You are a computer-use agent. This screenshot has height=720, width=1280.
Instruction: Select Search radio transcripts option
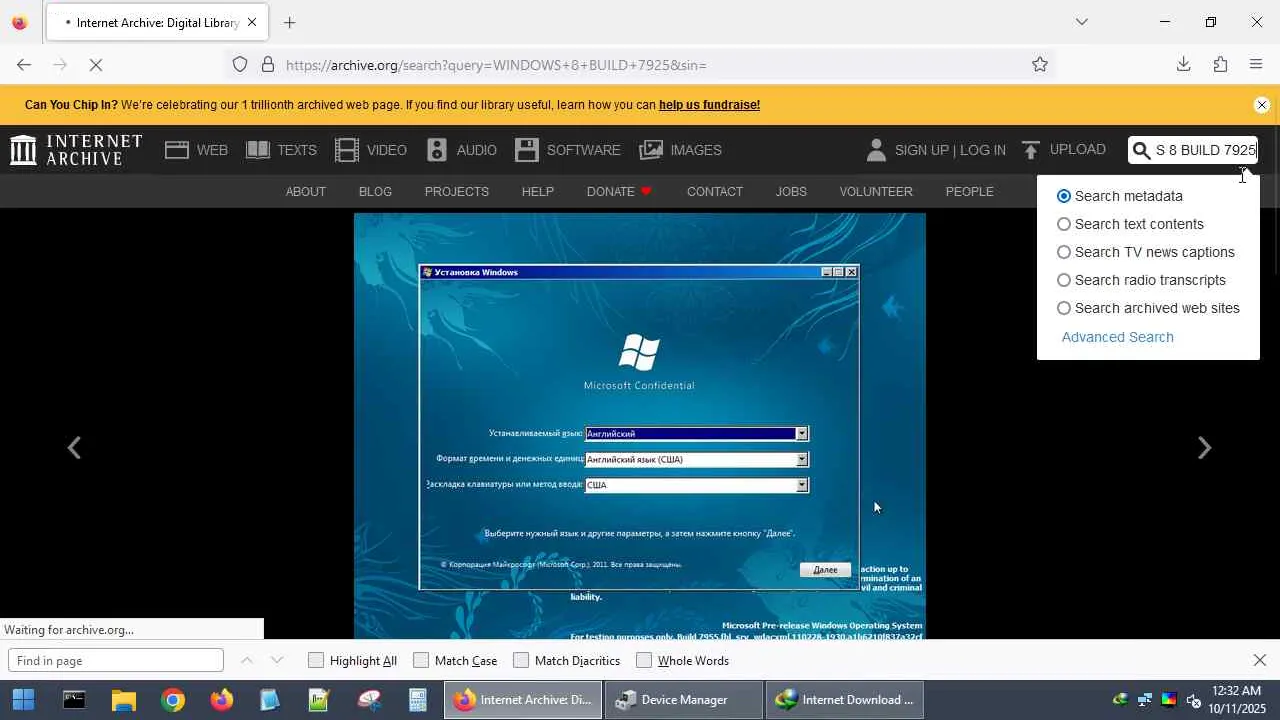pos(1064,280)
